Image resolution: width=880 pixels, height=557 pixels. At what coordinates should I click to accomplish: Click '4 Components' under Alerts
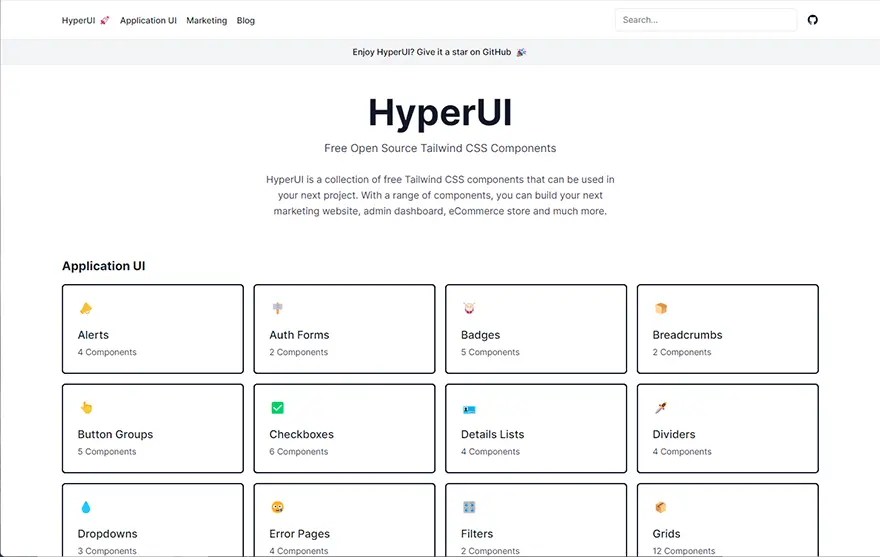click(107, 352)
